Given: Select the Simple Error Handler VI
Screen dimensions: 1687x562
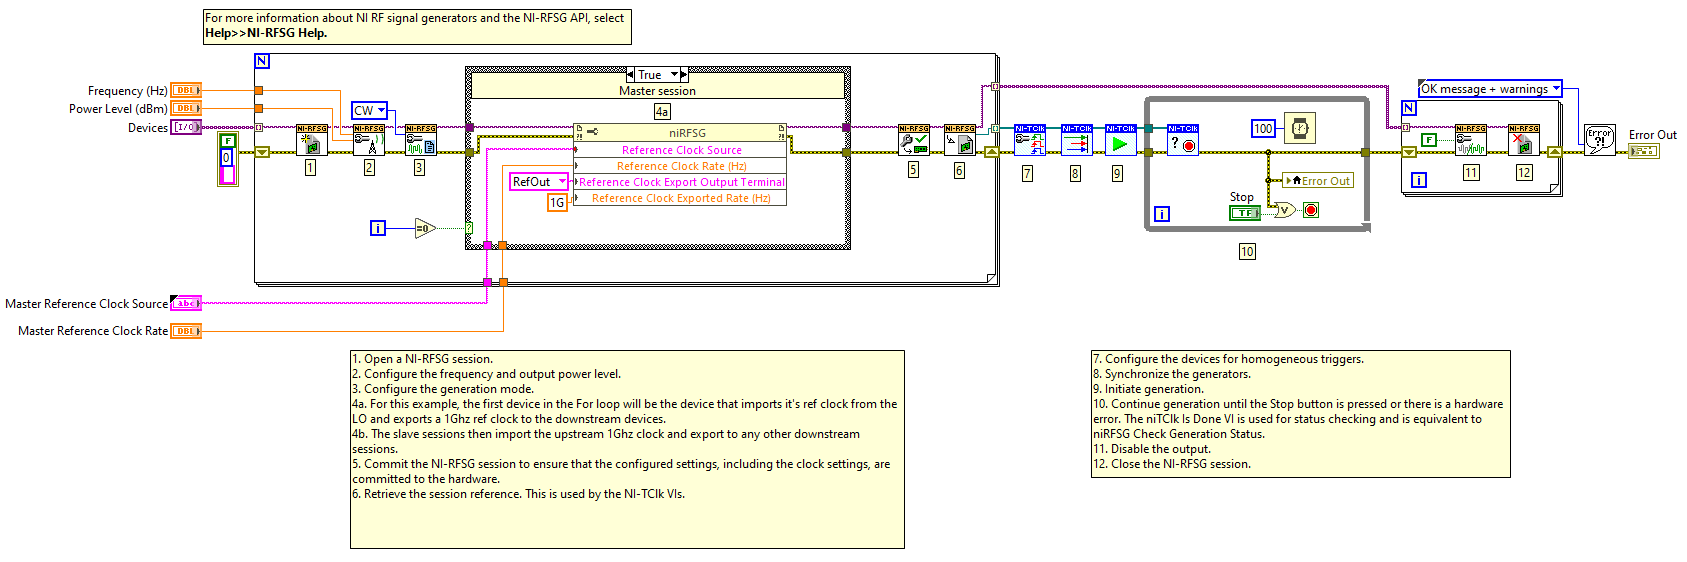Looking at the screenshot, I should tap(1600, 138).
